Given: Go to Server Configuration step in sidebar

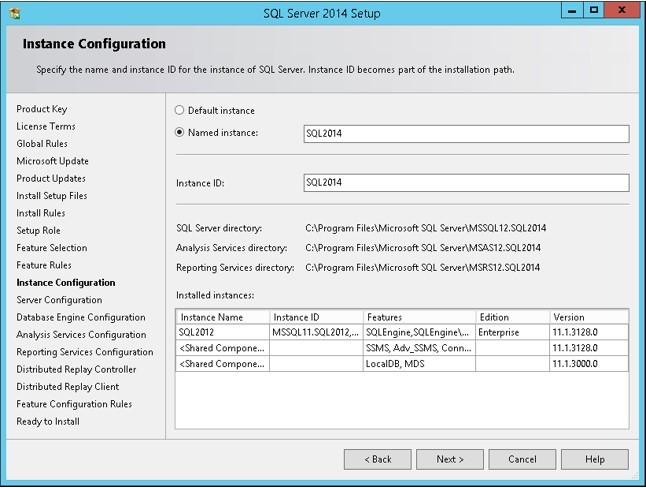Looking at the screenshot, I should pos(59,300).
